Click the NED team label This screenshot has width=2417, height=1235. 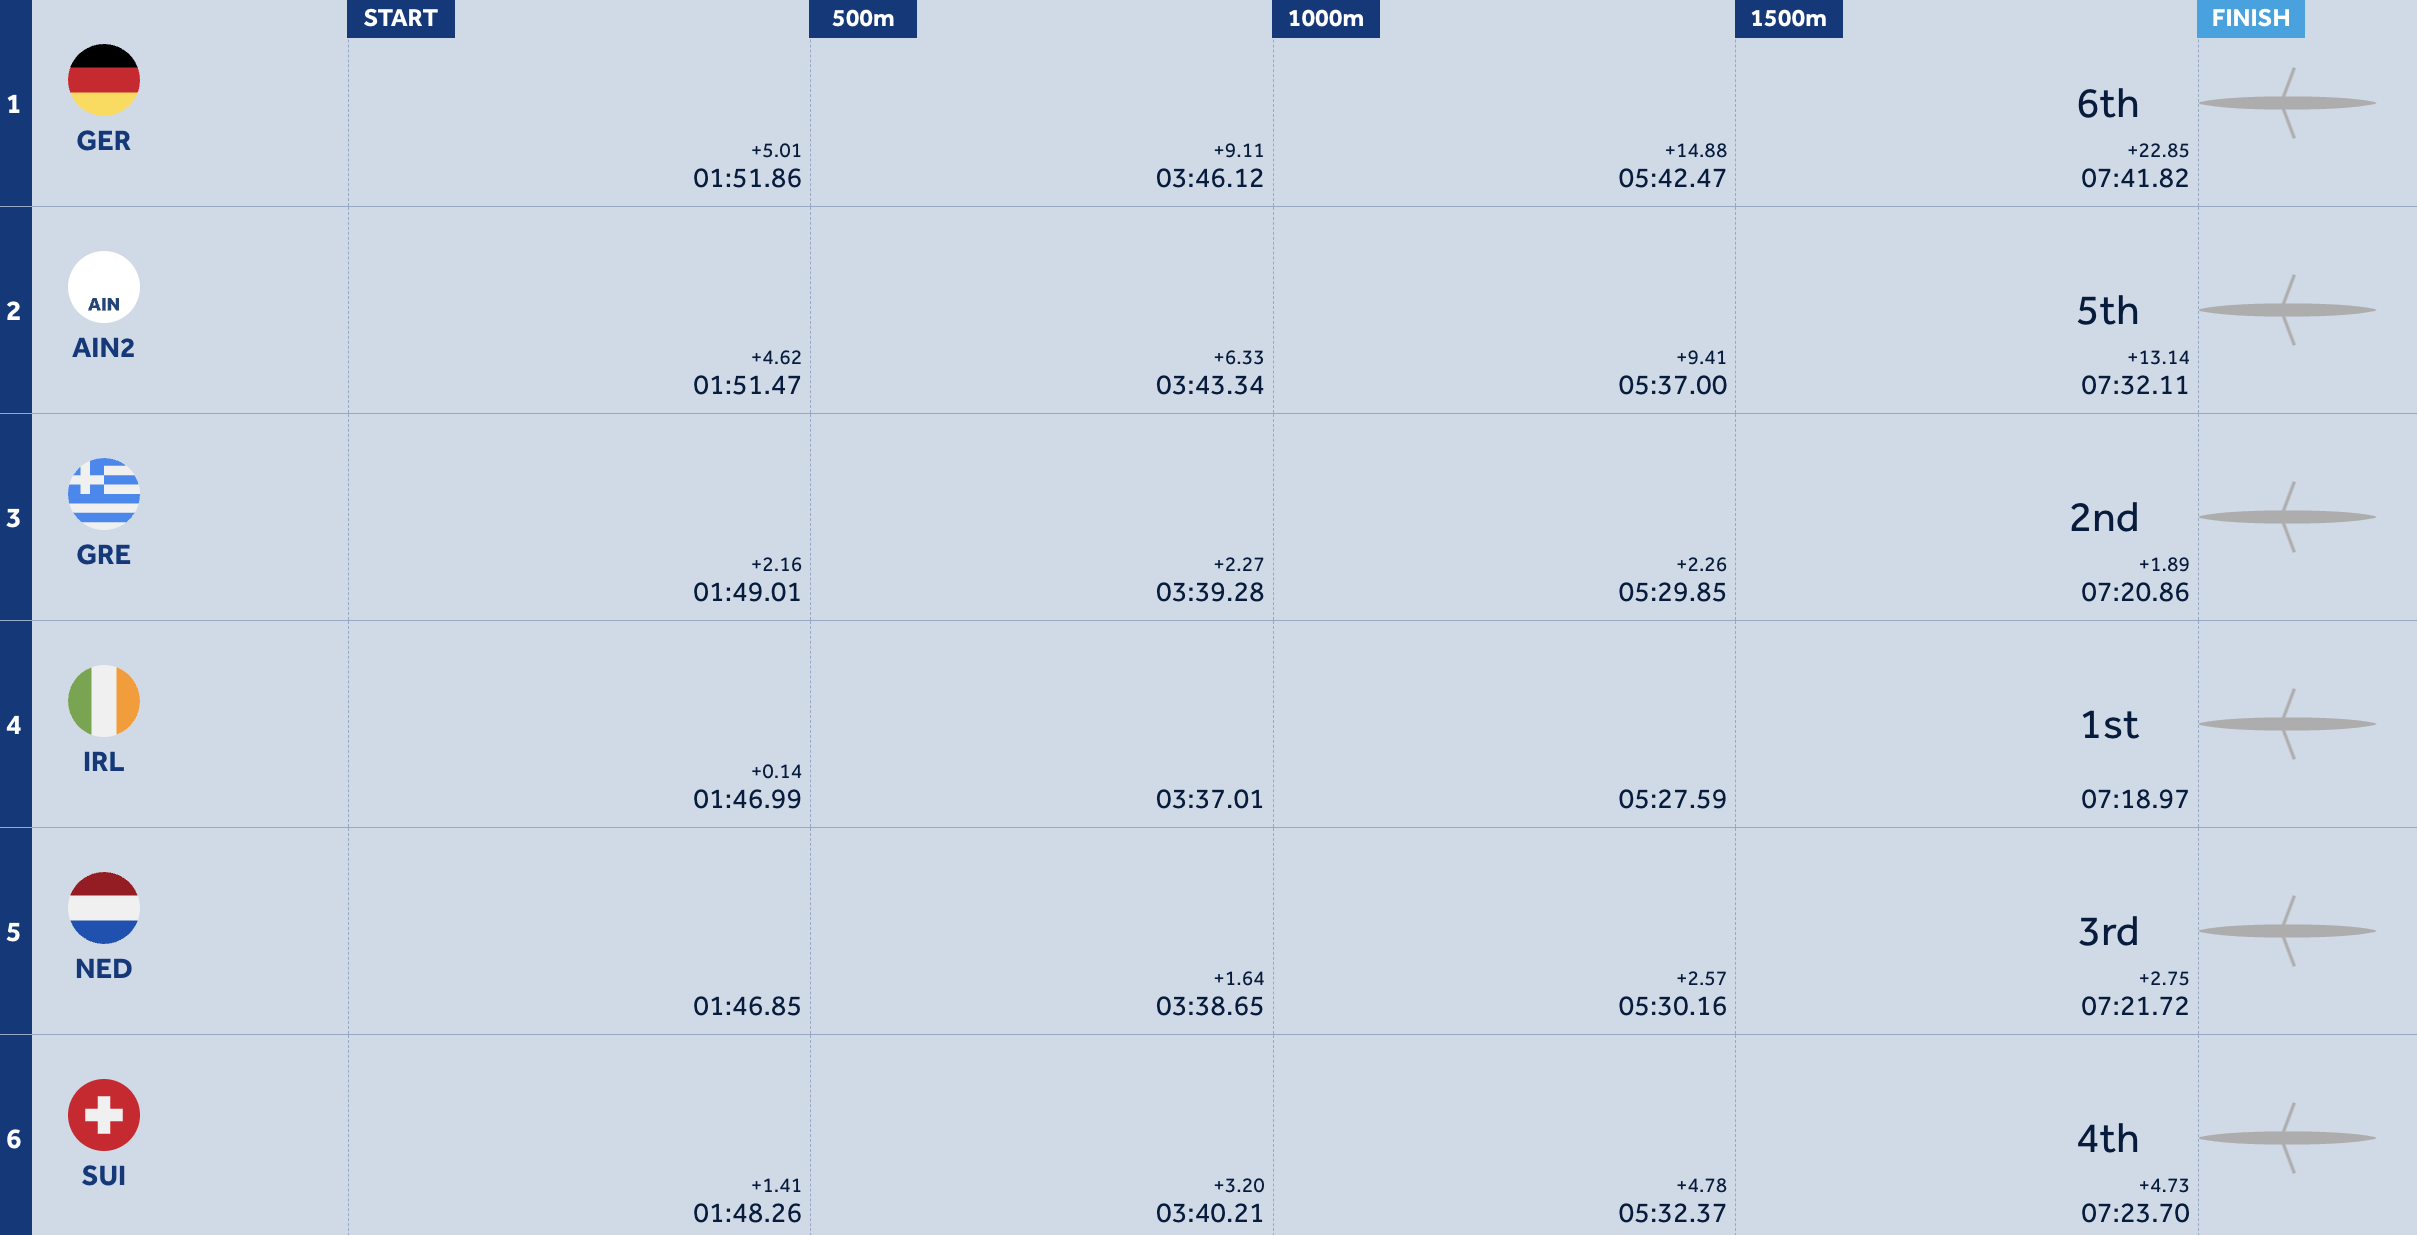click(104, 969)
